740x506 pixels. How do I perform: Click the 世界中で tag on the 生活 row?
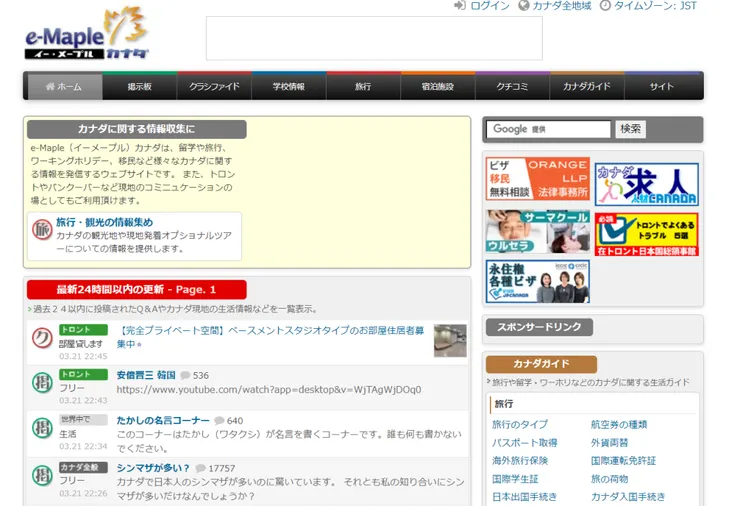click(x=83, y=419)
